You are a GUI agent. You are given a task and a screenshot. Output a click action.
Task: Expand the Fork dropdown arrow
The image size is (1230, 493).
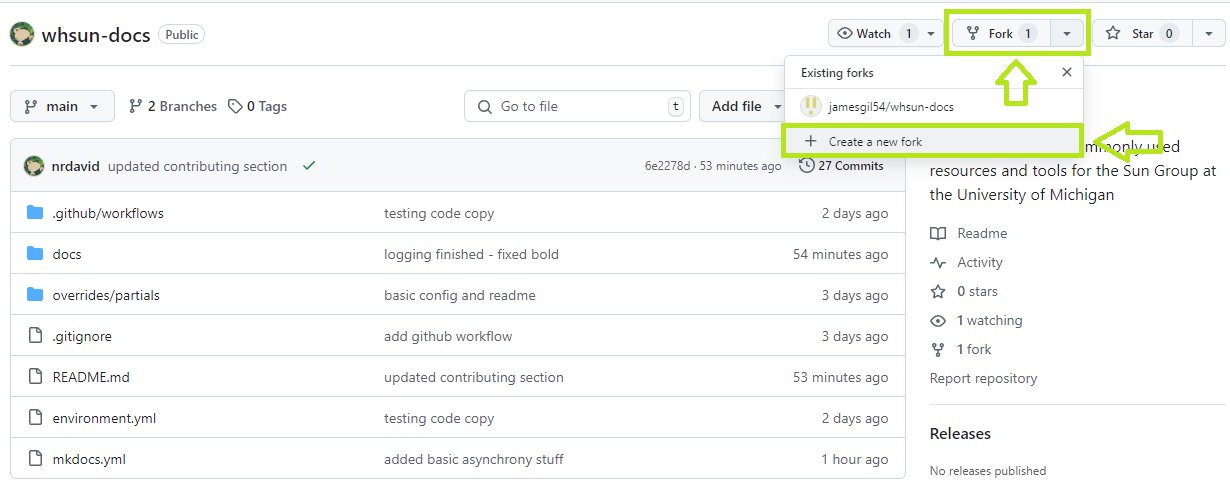[1067, 34]
